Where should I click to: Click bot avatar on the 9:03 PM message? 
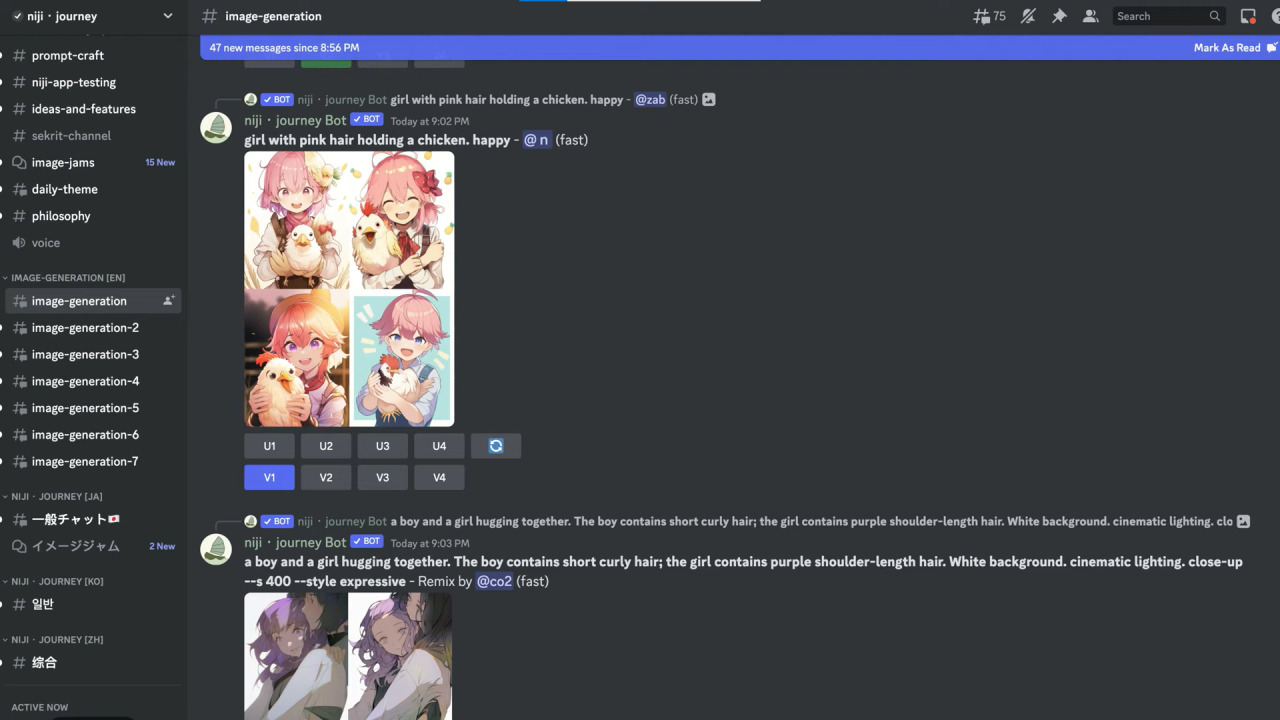(x=216, y=550)
